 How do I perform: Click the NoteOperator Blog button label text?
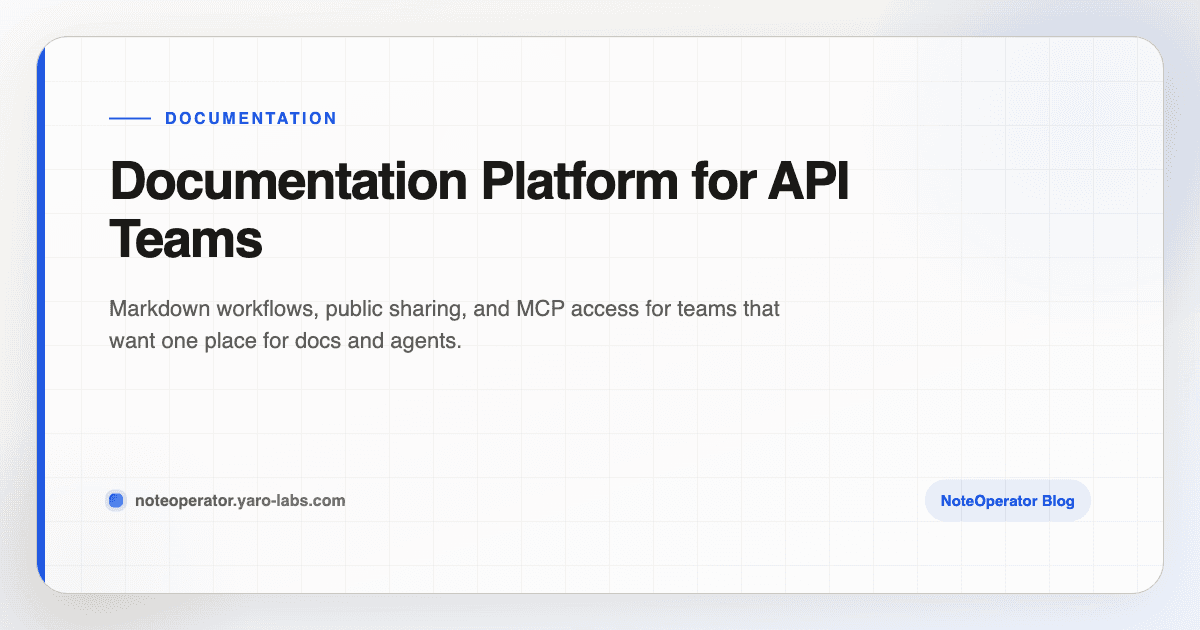coord(1007,500)
